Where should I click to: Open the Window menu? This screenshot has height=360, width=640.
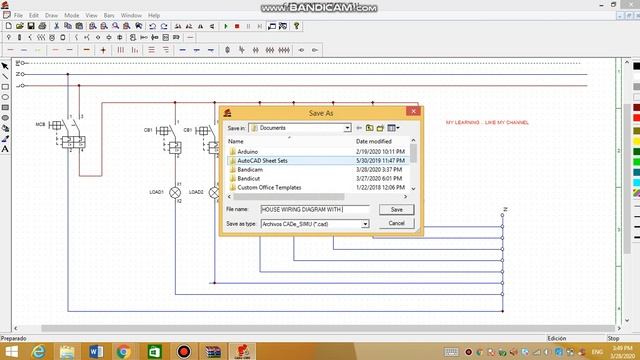click(131, 16)
